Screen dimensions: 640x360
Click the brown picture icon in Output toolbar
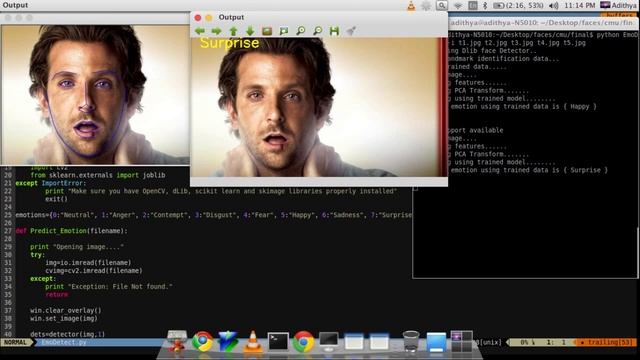click(267, 31)
